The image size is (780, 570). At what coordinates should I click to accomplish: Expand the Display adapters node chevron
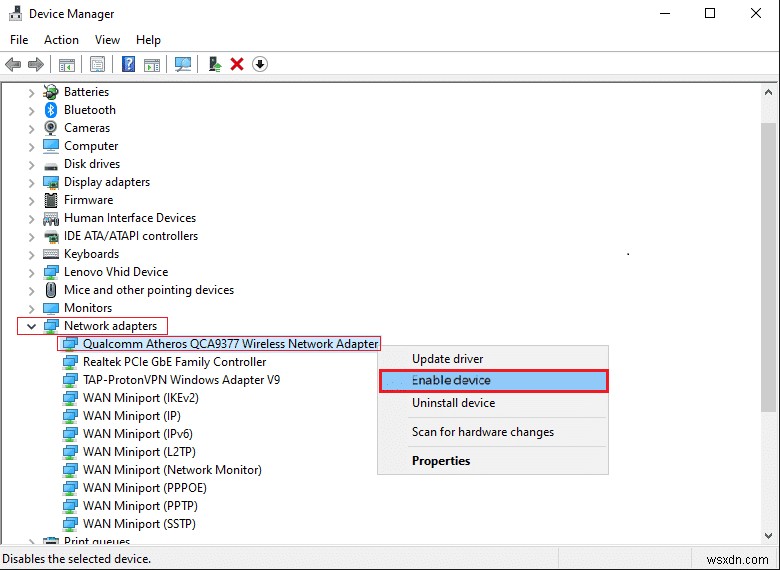tap(31, 182)
